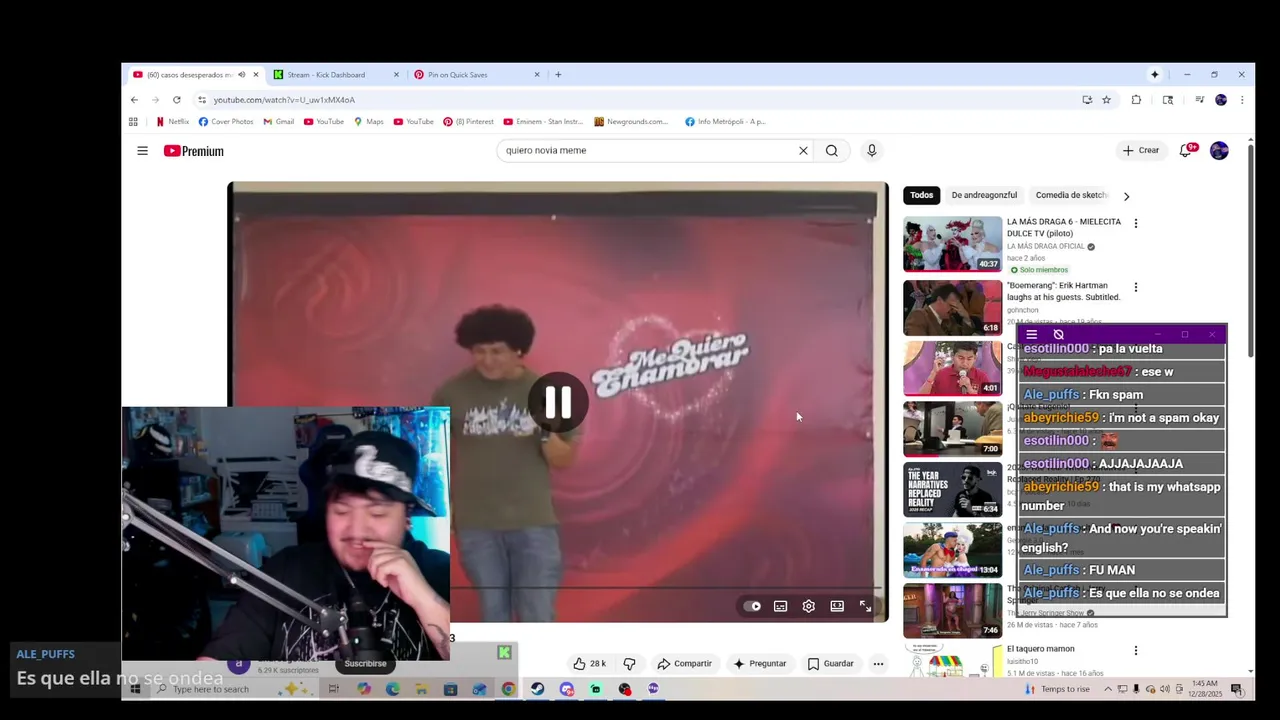Click the address bar URL

coord(284,100)
